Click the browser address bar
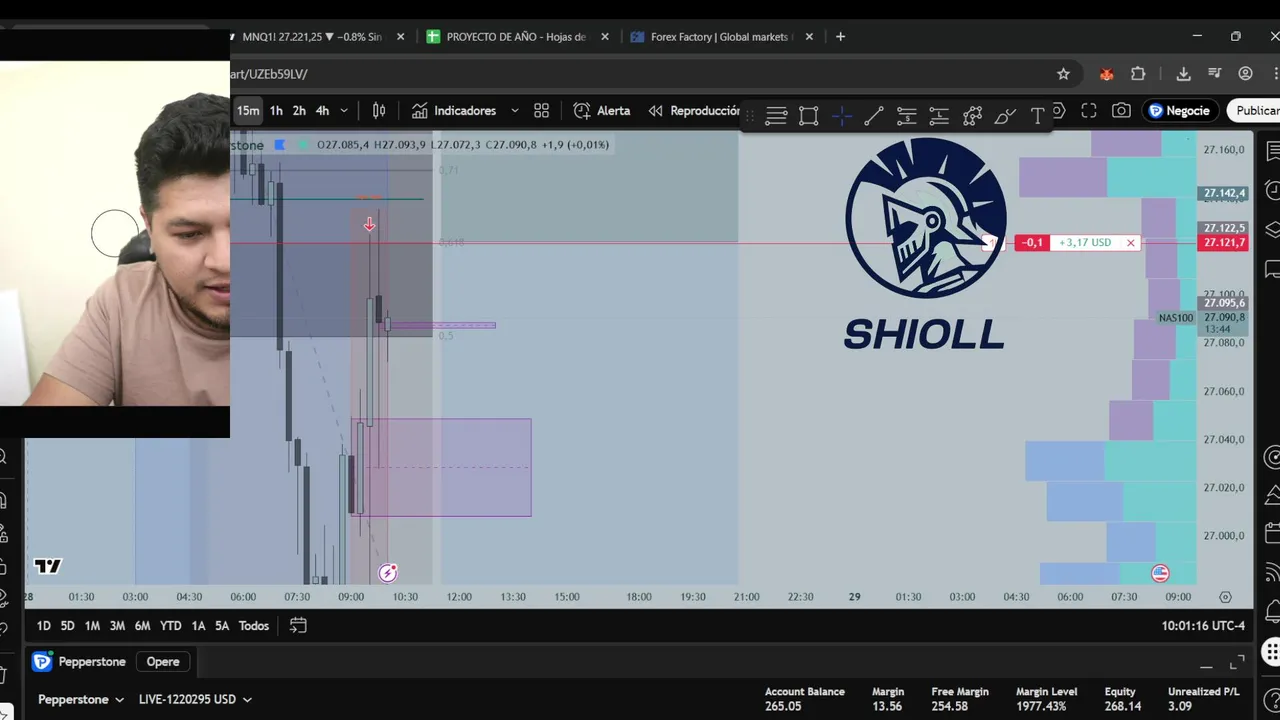The width and height of the screenshot is (1280, 720). [640, 74]
